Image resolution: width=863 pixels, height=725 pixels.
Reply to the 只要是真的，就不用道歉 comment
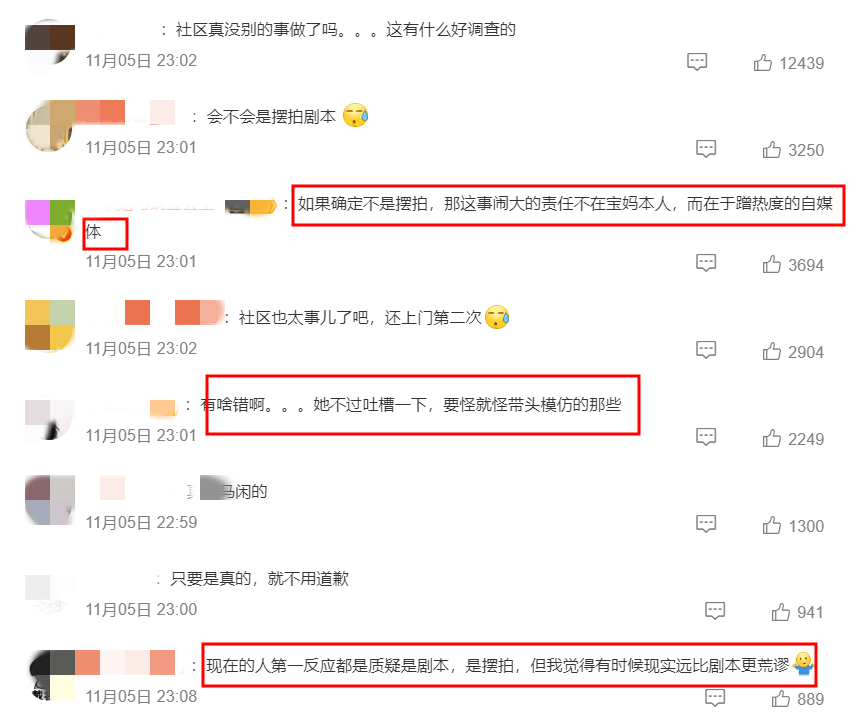715,611
